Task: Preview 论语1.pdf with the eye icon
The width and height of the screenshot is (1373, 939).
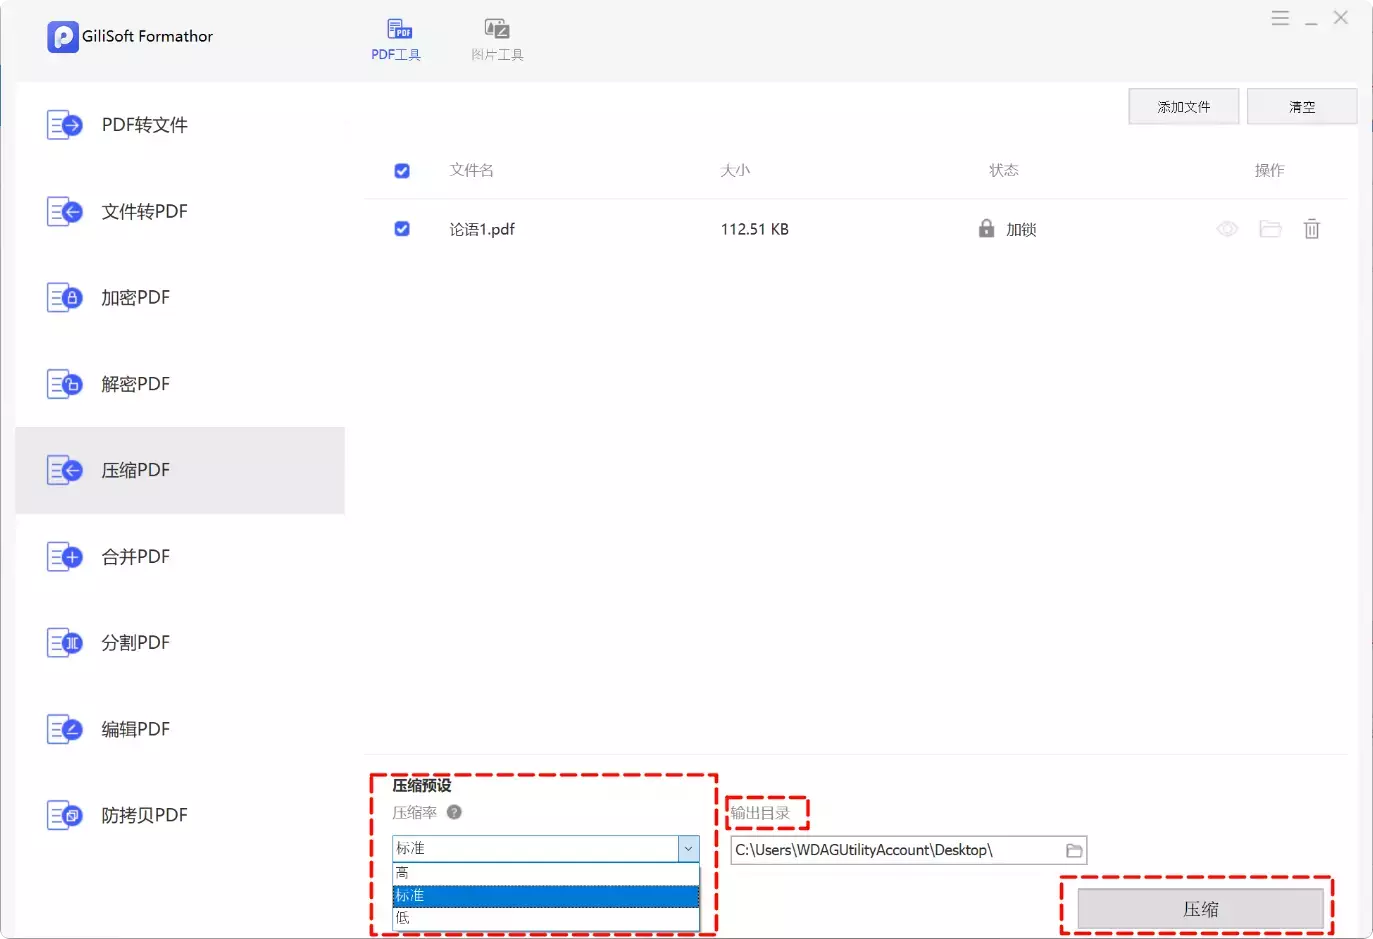Action: [x=1226, y=229]
